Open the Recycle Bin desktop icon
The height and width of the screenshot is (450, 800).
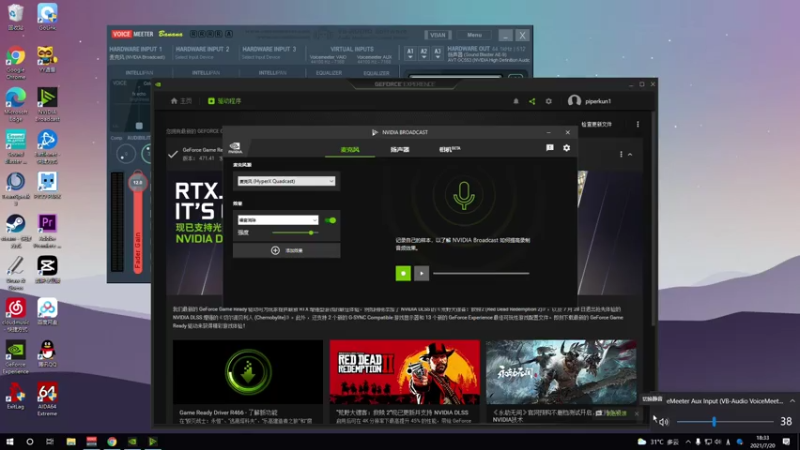pos(16,17)
